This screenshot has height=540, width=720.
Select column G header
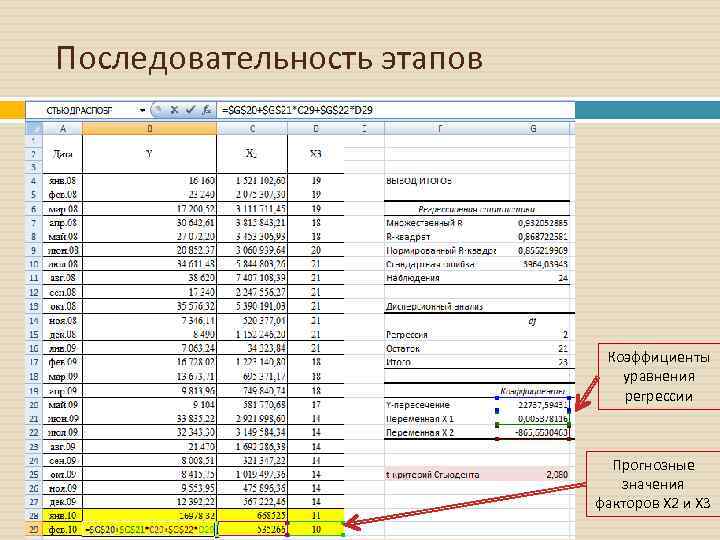click(x=533, y=129)
